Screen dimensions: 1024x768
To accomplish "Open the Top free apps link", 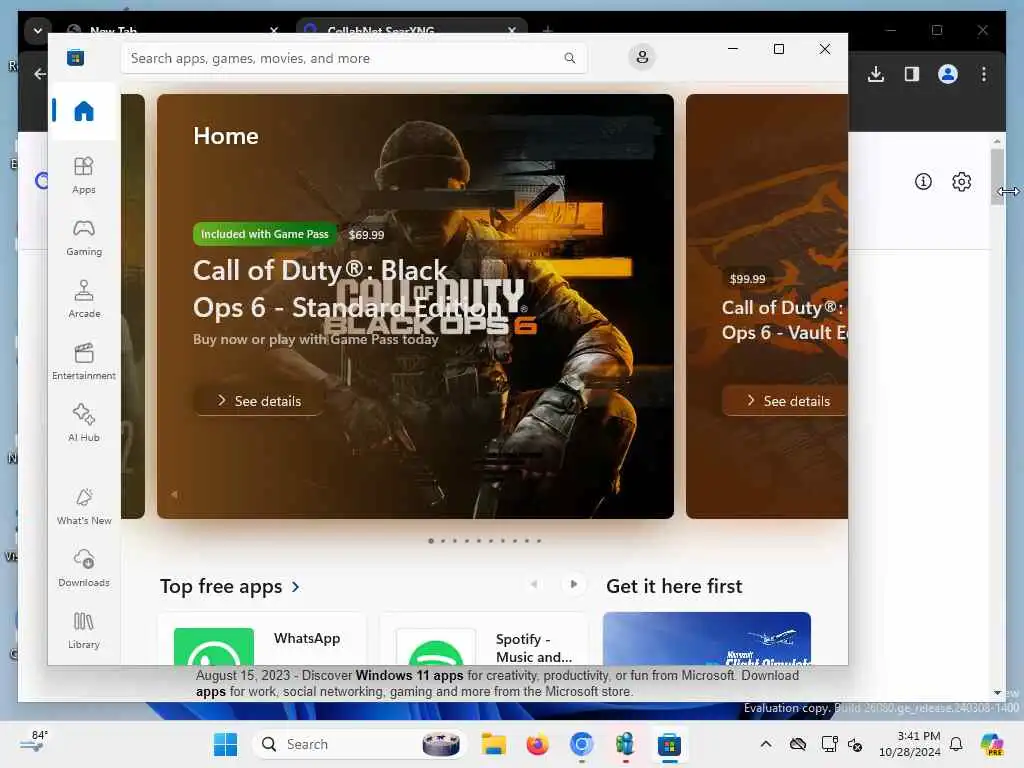I will [x=230, y=586].
